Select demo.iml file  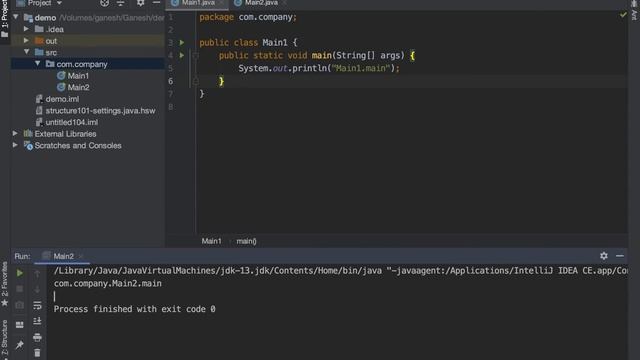[62, 99]
